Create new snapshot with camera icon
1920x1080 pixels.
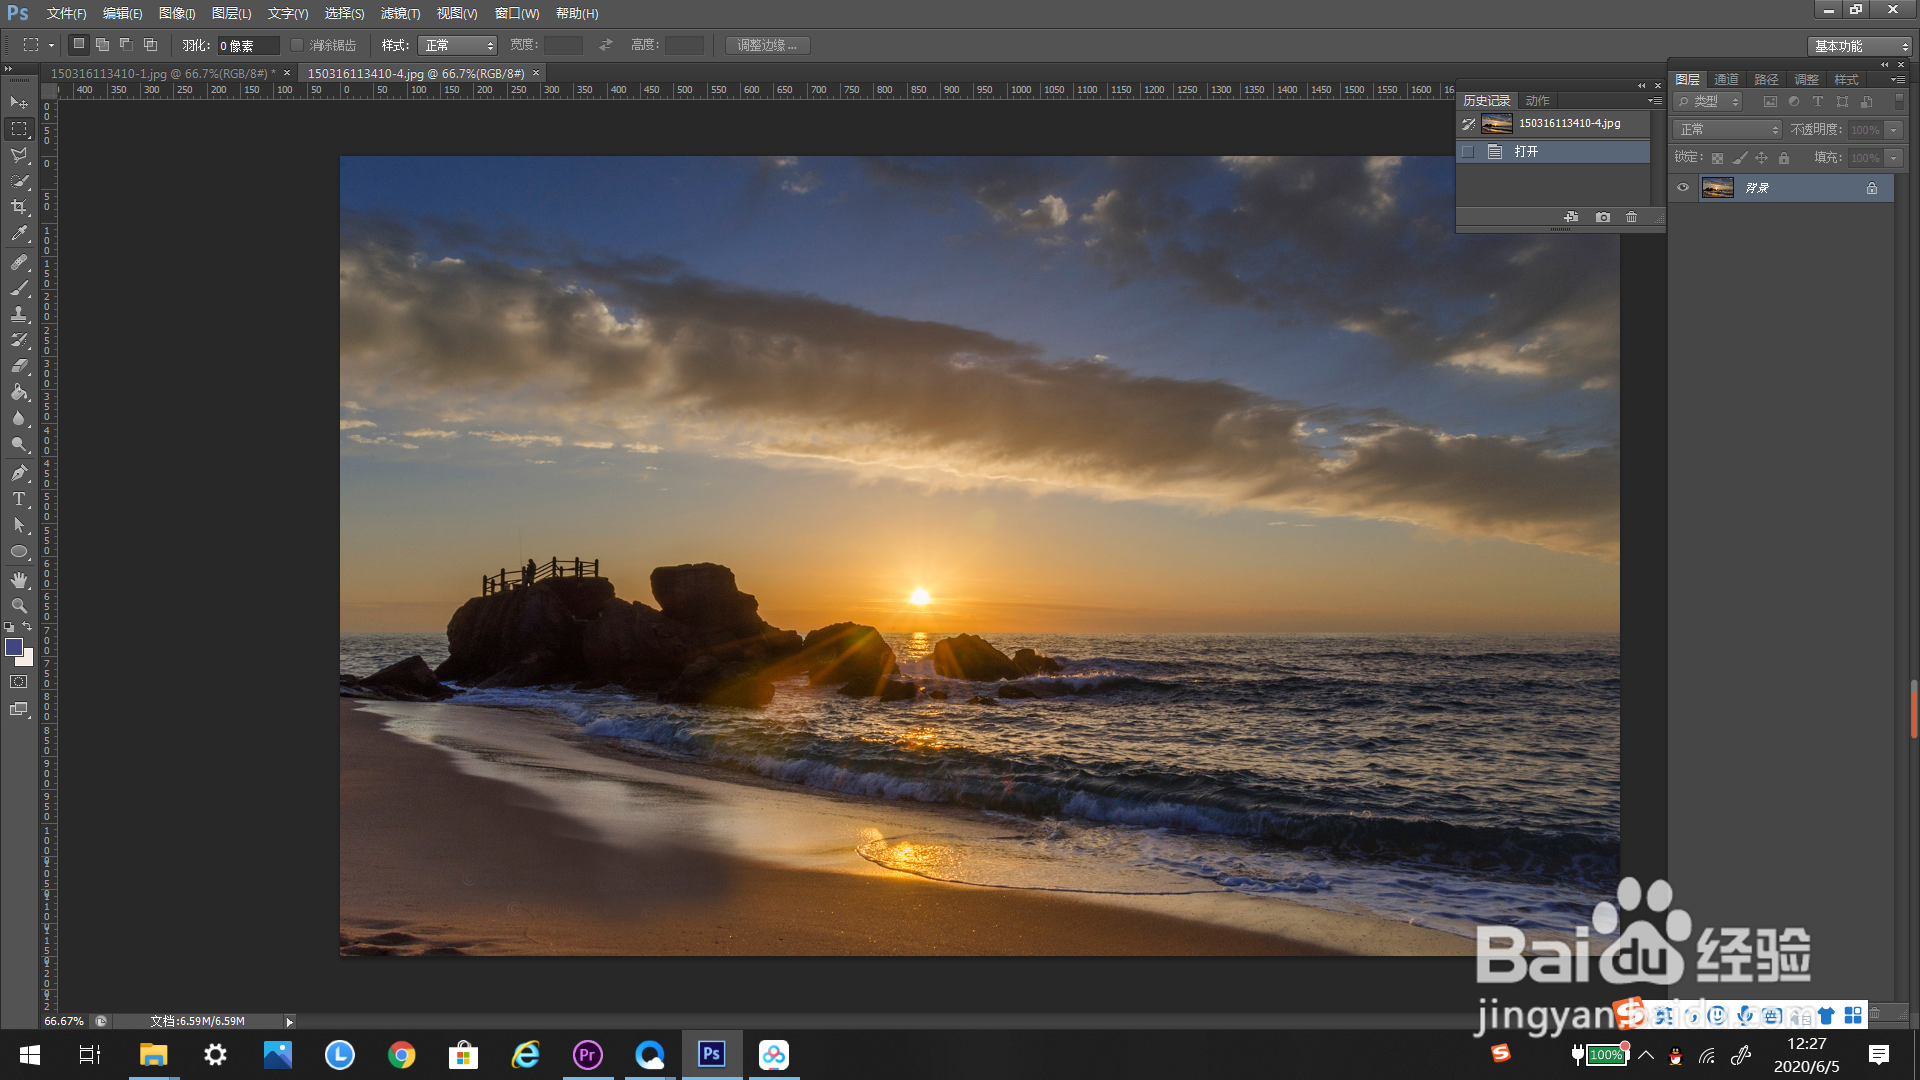pos(1603,217)
